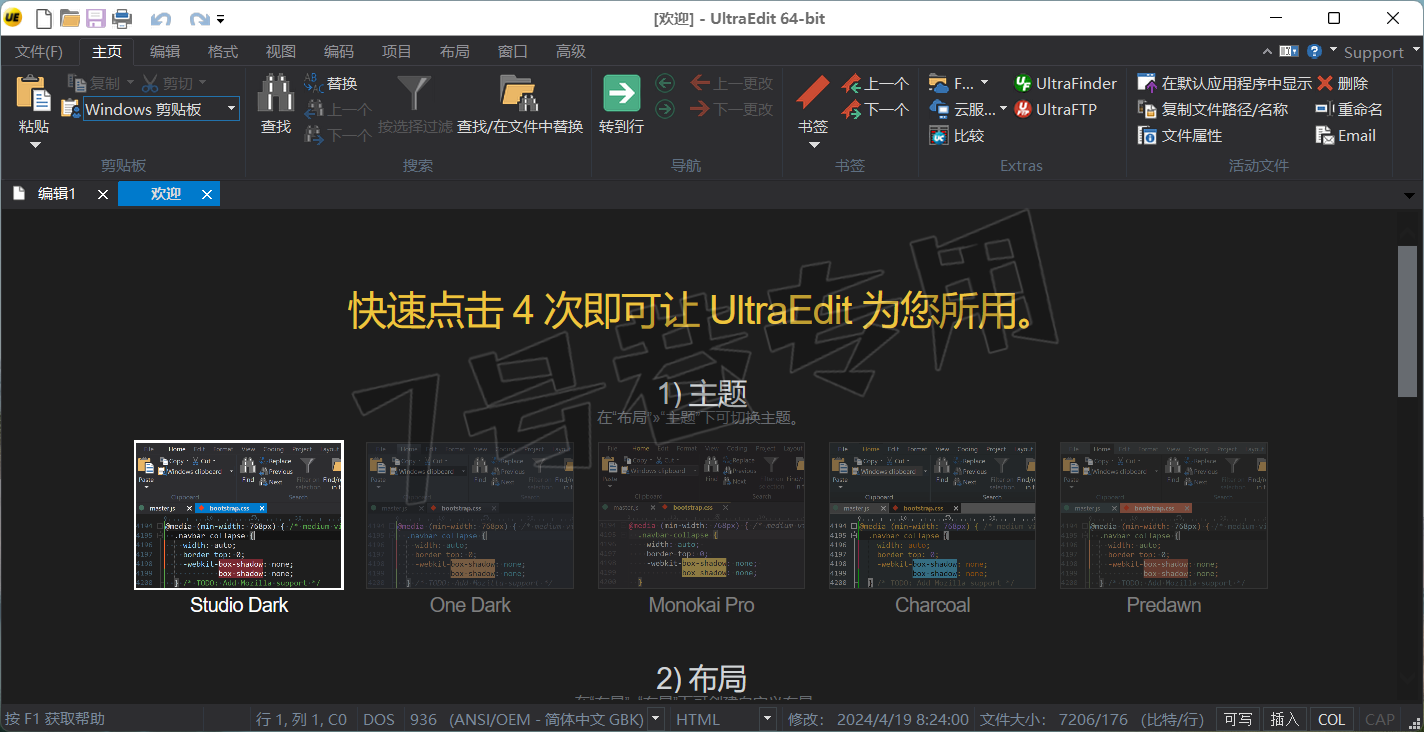
Task: Toggle the 插入 insert mode button
Action: [x=1284, y=719]
